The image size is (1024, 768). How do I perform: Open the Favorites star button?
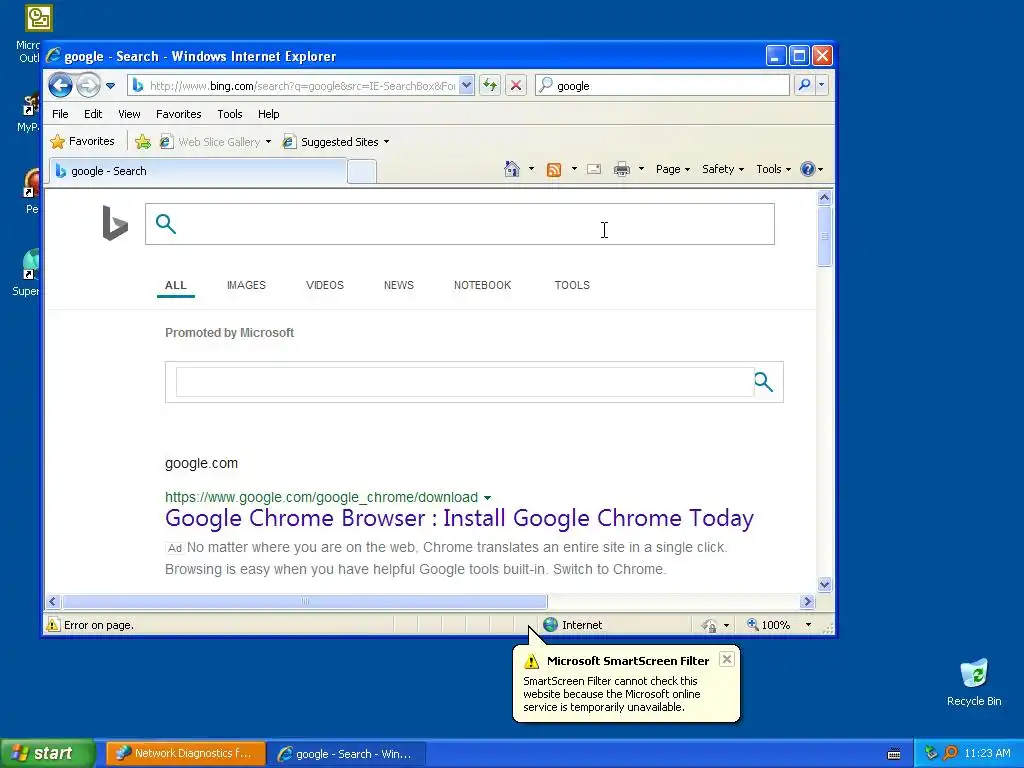click(82, 141)
